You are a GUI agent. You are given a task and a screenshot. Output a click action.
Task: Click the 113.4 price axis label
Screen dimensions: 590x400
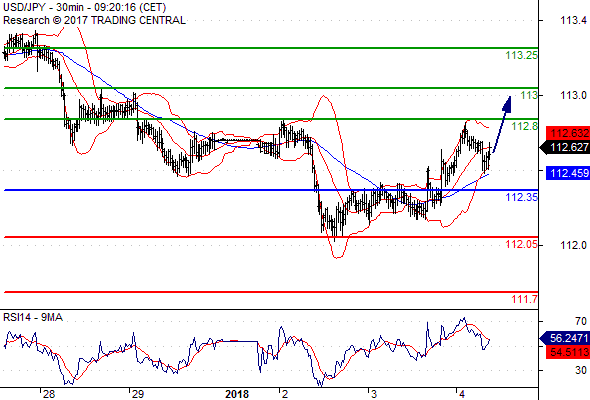(x=573, y=20)
